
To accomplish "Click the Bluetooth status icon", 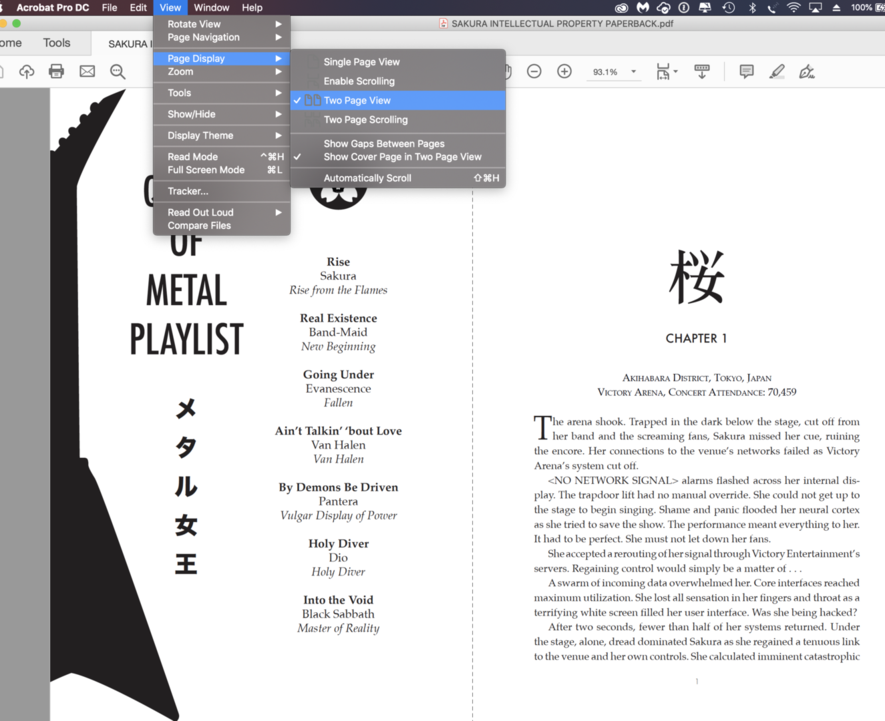I will coord(752,7).
